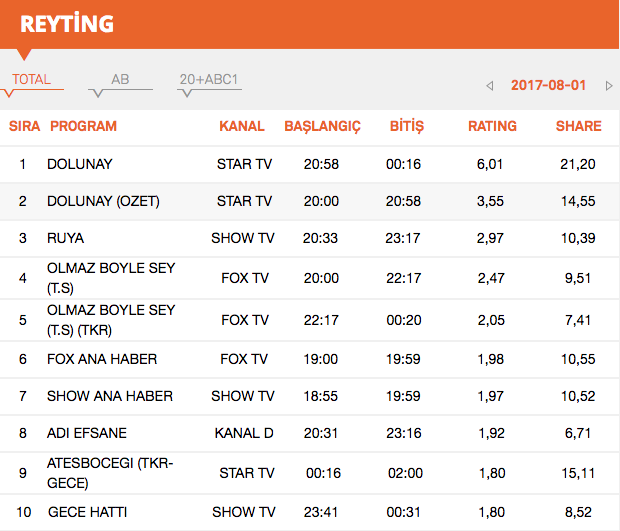Sort by RATING column header
Viewport: 620px width, 531px height.
click(x=492, y=126)
